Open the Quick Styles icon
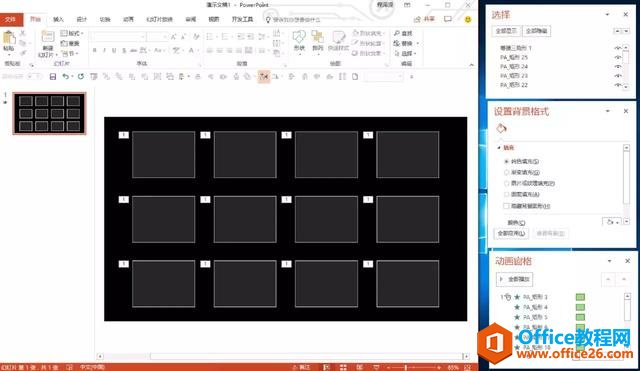Viewport: 640px width, 371px height. point(338,37)
